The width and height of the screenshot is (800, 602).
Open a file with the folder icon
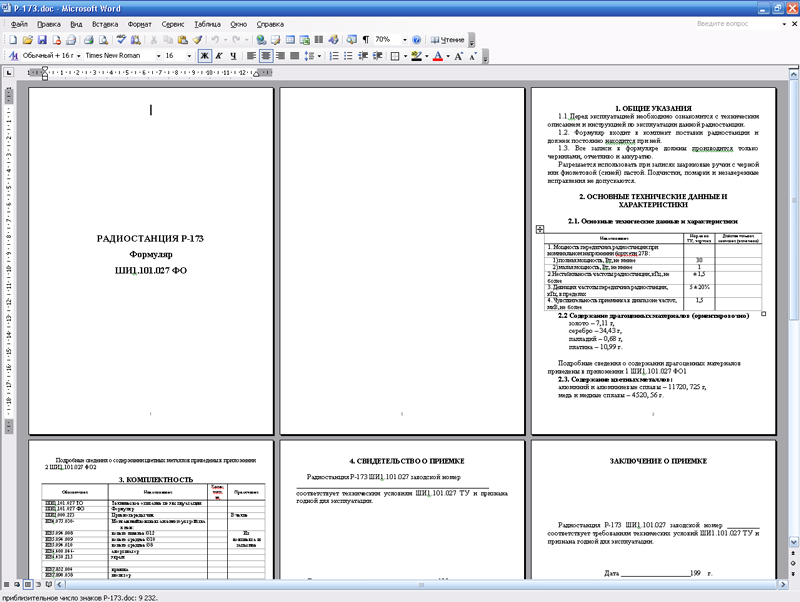[x=27, y=40]
